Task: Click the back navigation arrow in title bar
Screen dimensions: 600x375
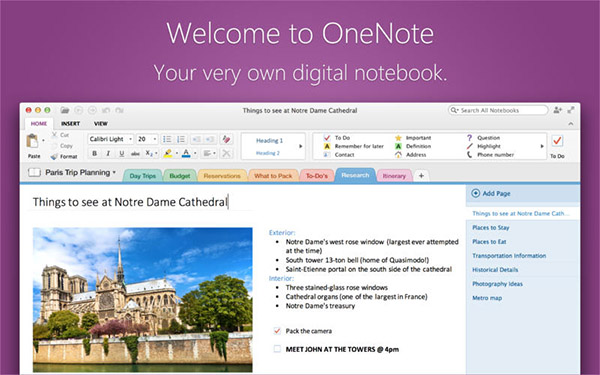Action: coord(78,110)
